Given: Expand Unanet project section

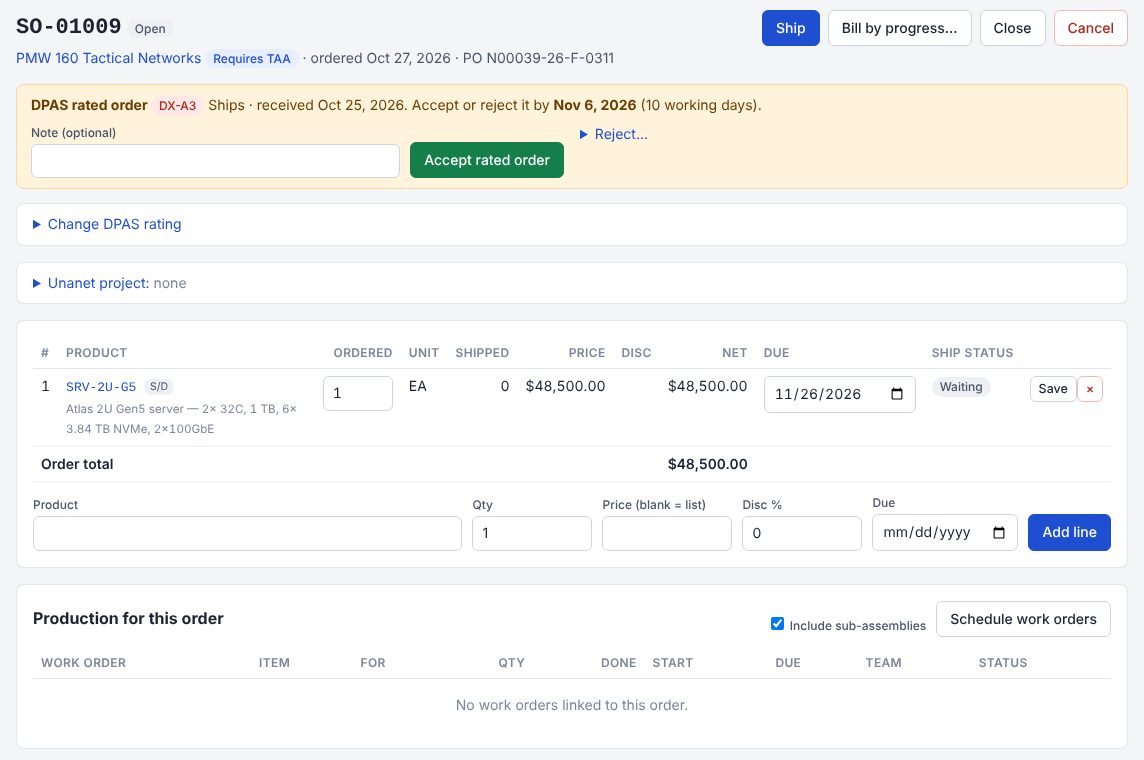Looking at the screenshot, I should click(x=109, y=283).
